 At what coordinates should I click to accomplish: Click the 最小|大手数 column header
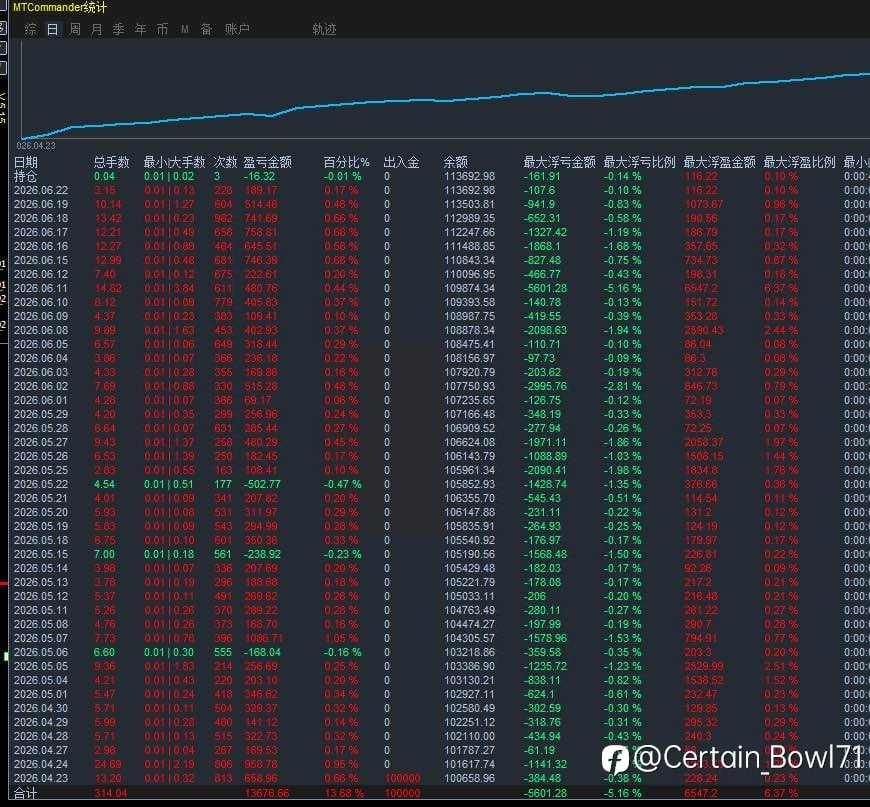(174, 162)
